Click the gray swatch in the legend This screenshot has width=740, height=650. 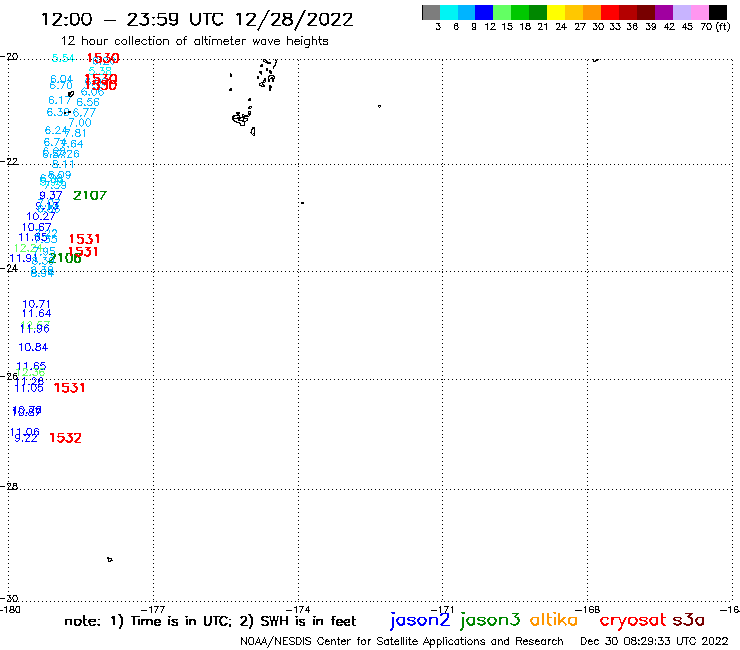(431, 12)
